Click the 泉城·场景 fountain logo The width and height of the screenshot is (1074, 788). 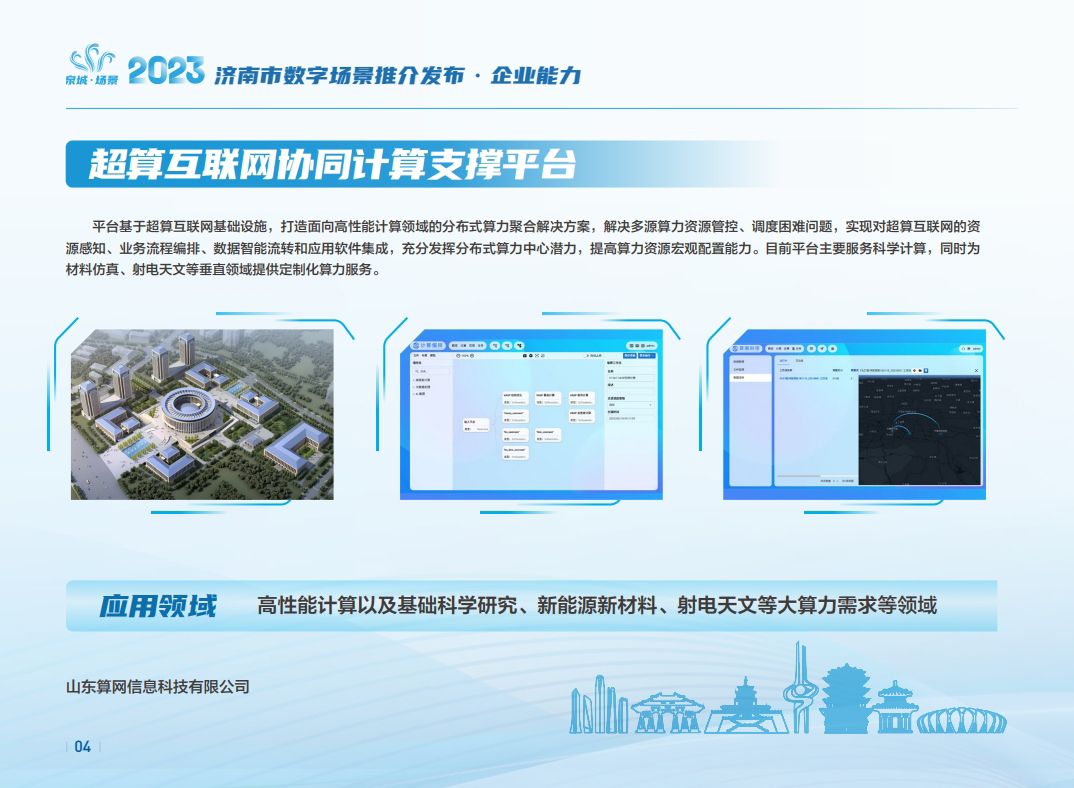[92, 64]
